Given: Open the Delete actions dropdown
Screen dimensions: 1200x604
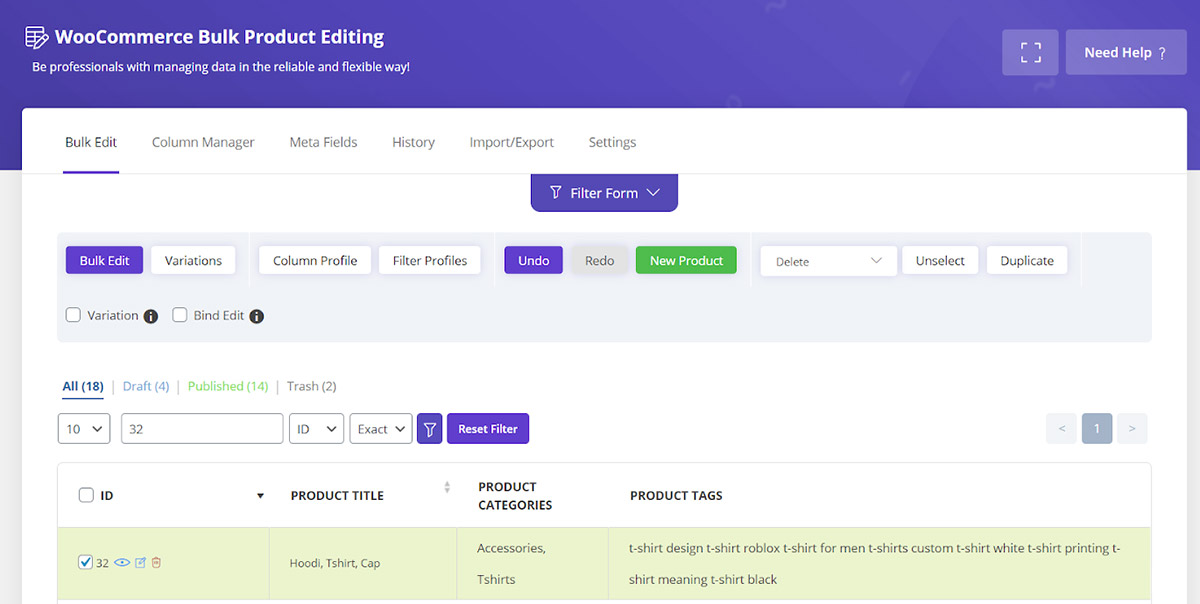Looking at the screenshot, I should click(x=827, y=261).
